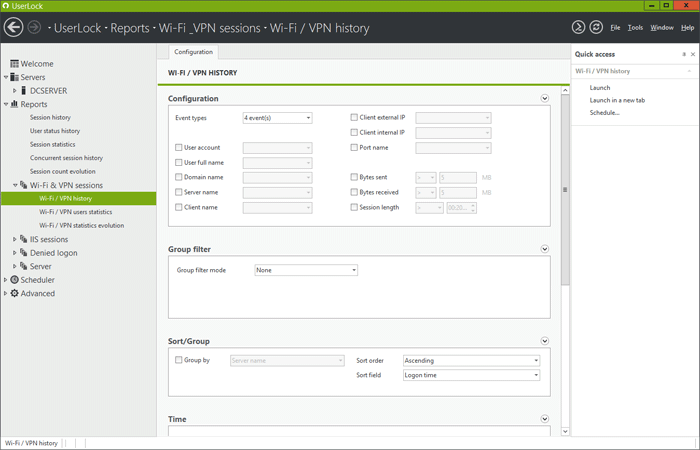Image resolution: width=700 pixels, height=450 pixels.
Task: Collapse the Group filter section chevron
Action: pyautogui.click(x=545, y=249)
